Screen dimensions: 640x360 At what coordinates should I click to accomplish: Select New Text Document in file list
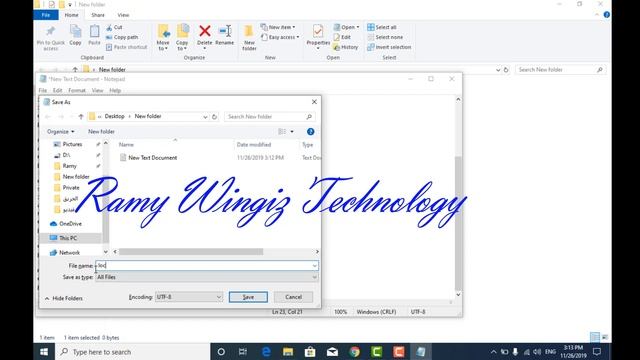click(x=153, y=158)
